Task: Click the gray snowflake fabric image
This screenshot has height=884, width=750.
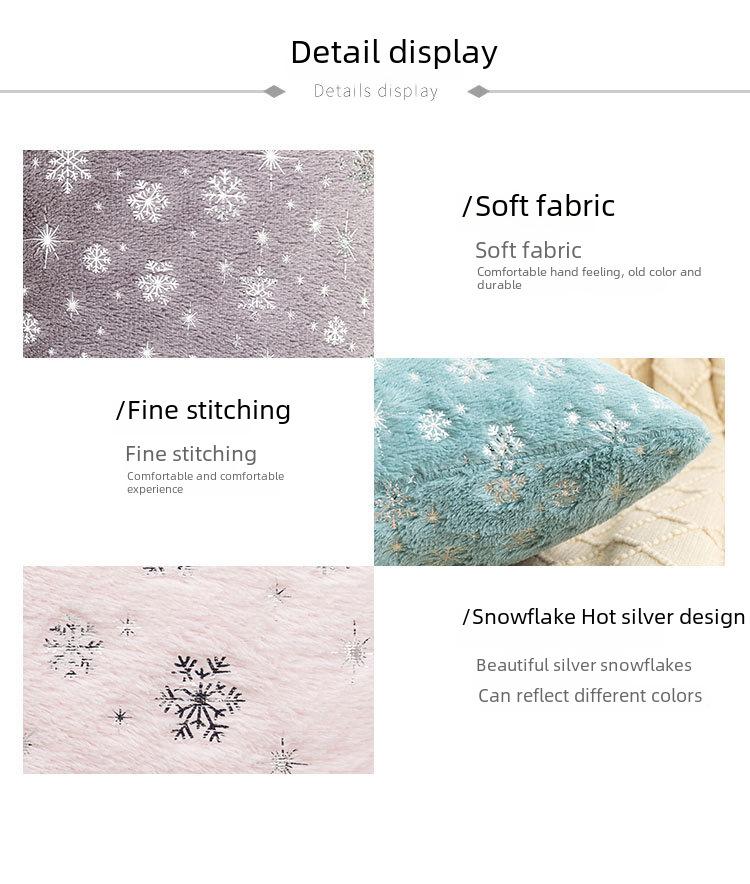Action: [x=198, y=254]
